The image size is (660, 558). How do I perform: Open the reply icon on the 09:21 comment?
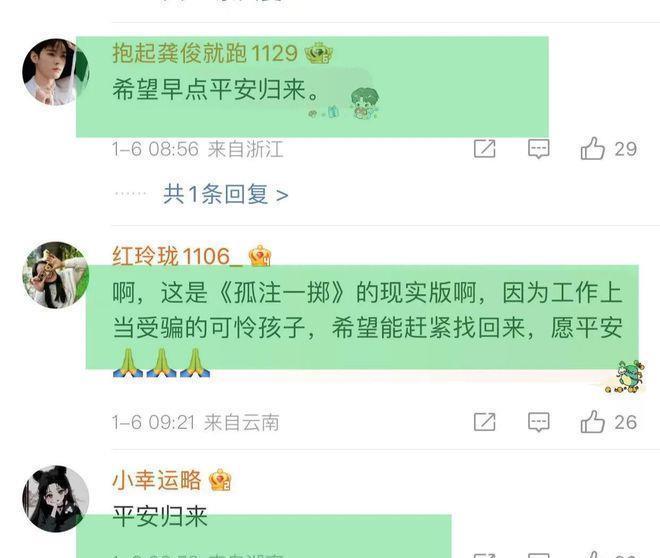538,422
